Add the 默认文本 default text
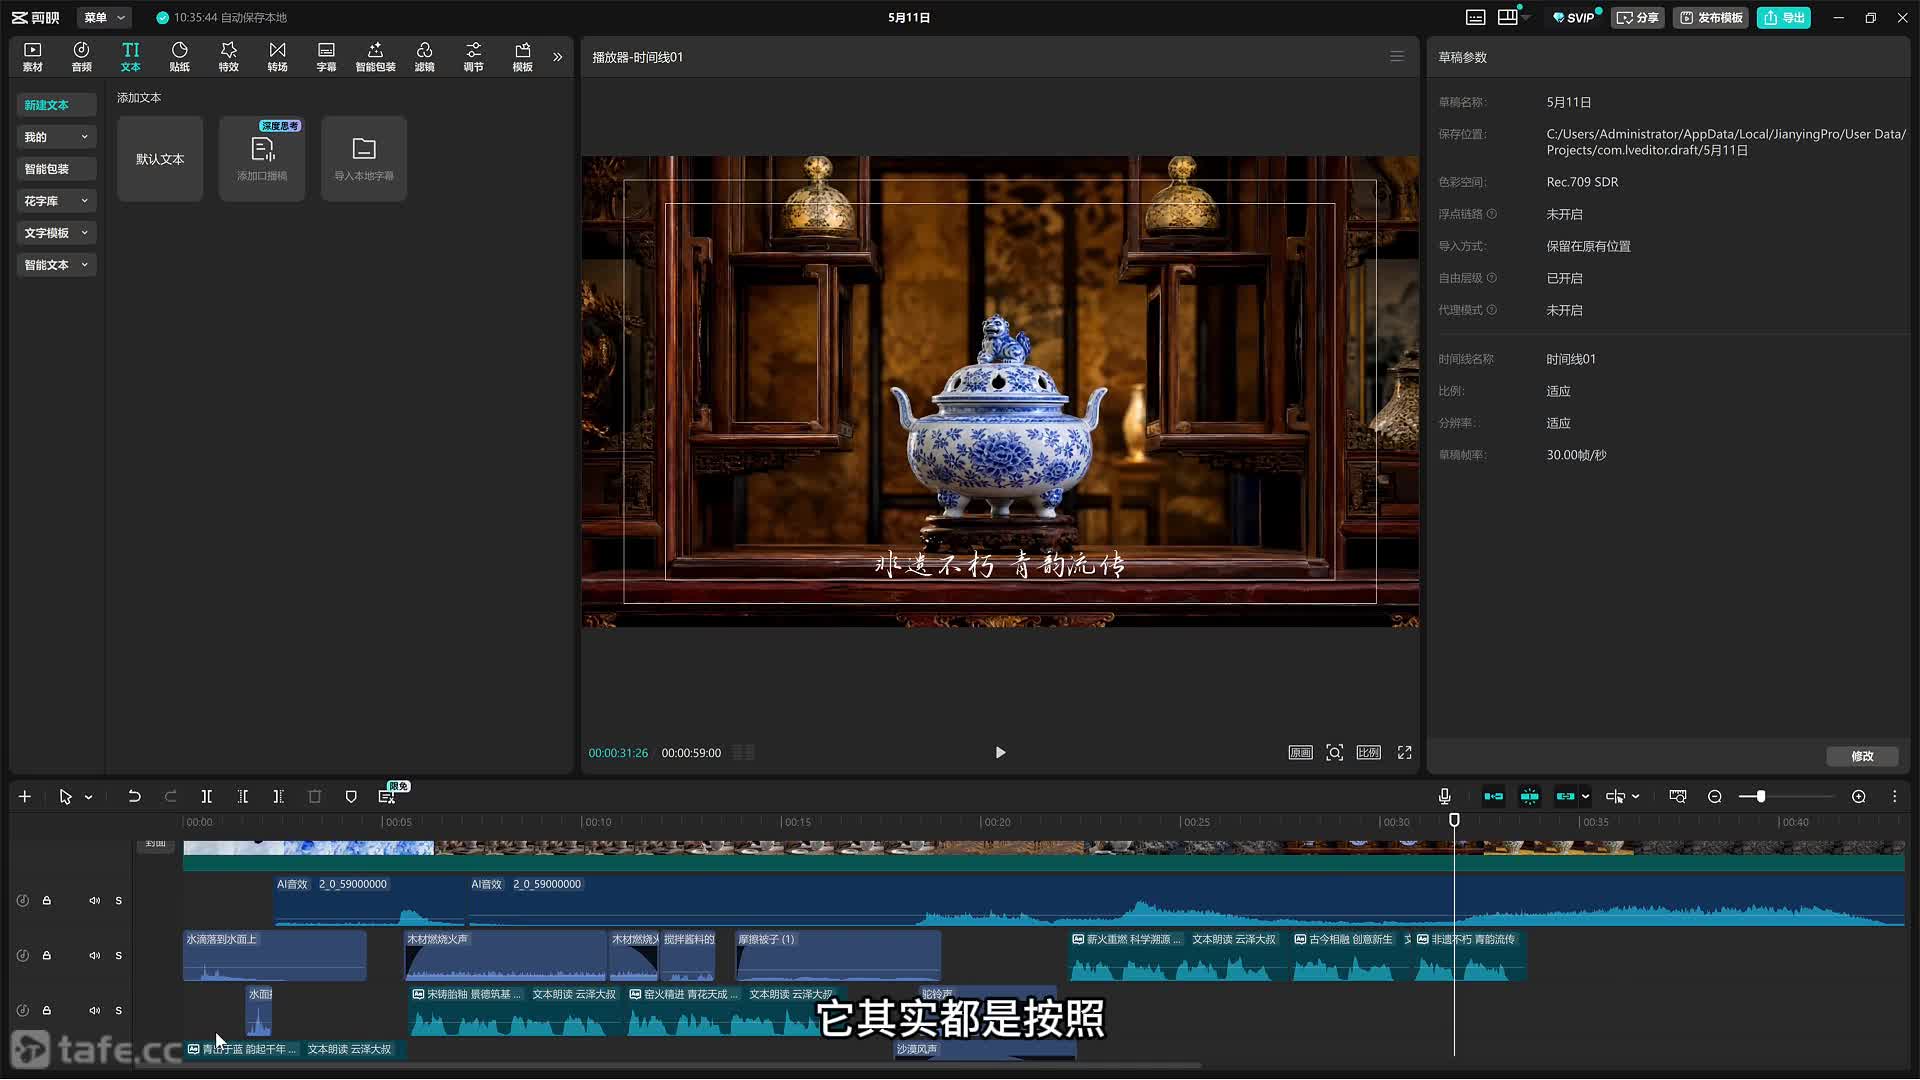 [x=160, y=159]
